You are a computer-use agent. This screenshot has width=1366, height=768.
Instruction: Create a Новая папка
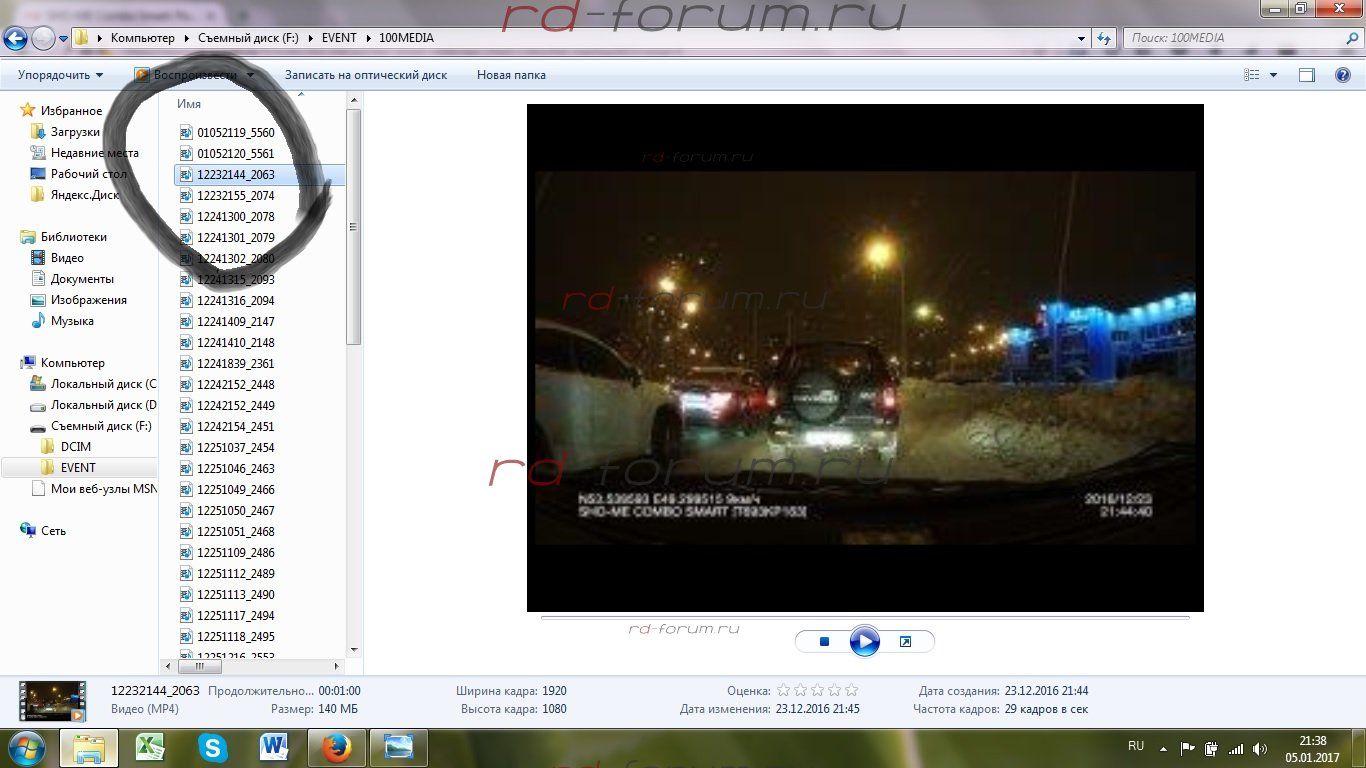(511, 75)
